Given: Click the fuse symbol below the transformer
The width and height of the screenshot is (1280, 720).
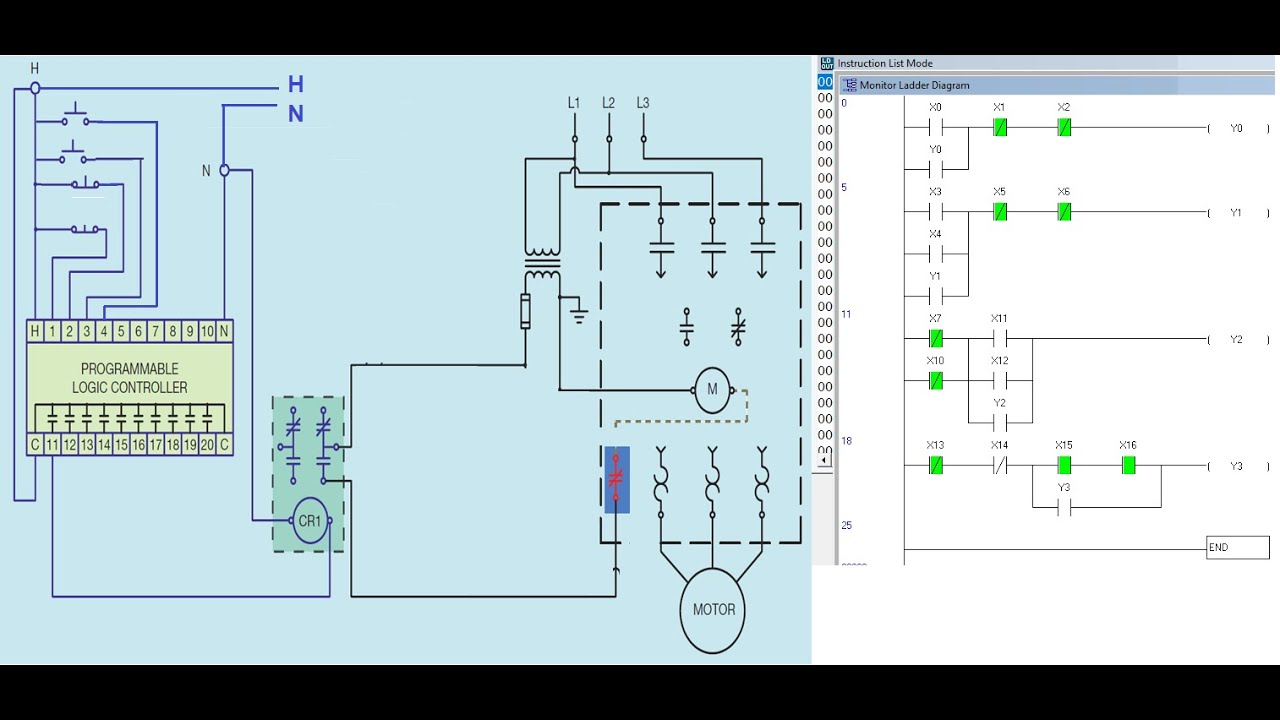Looking at the screenshot, I should point(525,311).
